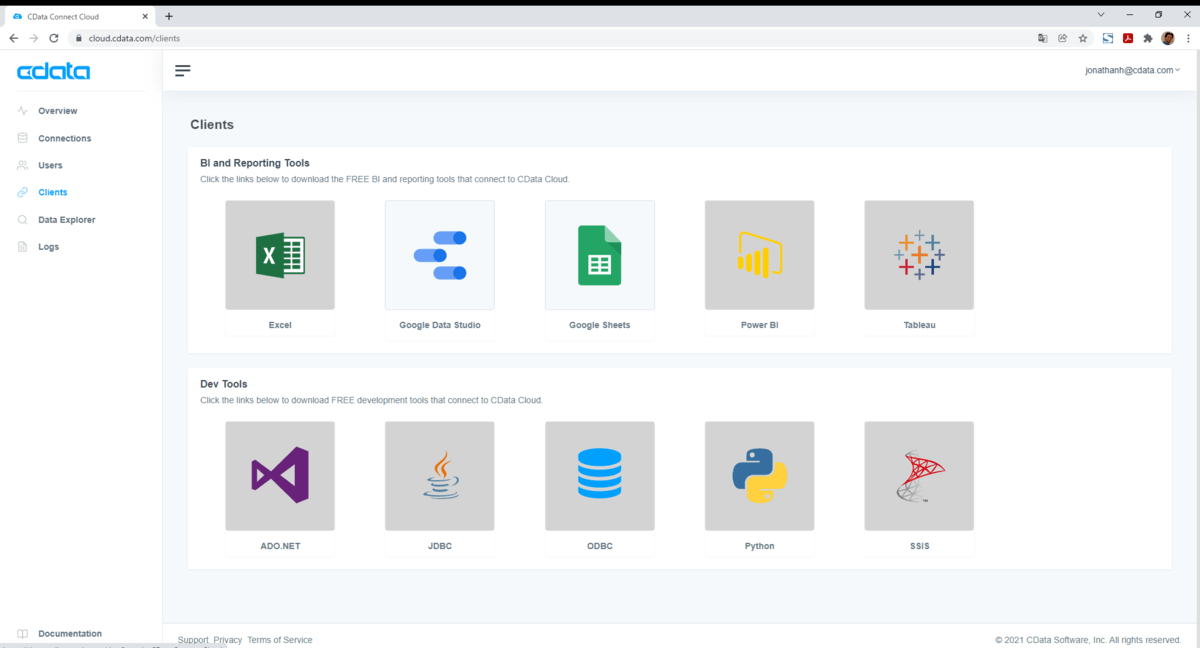Viewport: 1200px width, 648px height.
Task: Open Documentation in sidebar
Action: (69, 633)
